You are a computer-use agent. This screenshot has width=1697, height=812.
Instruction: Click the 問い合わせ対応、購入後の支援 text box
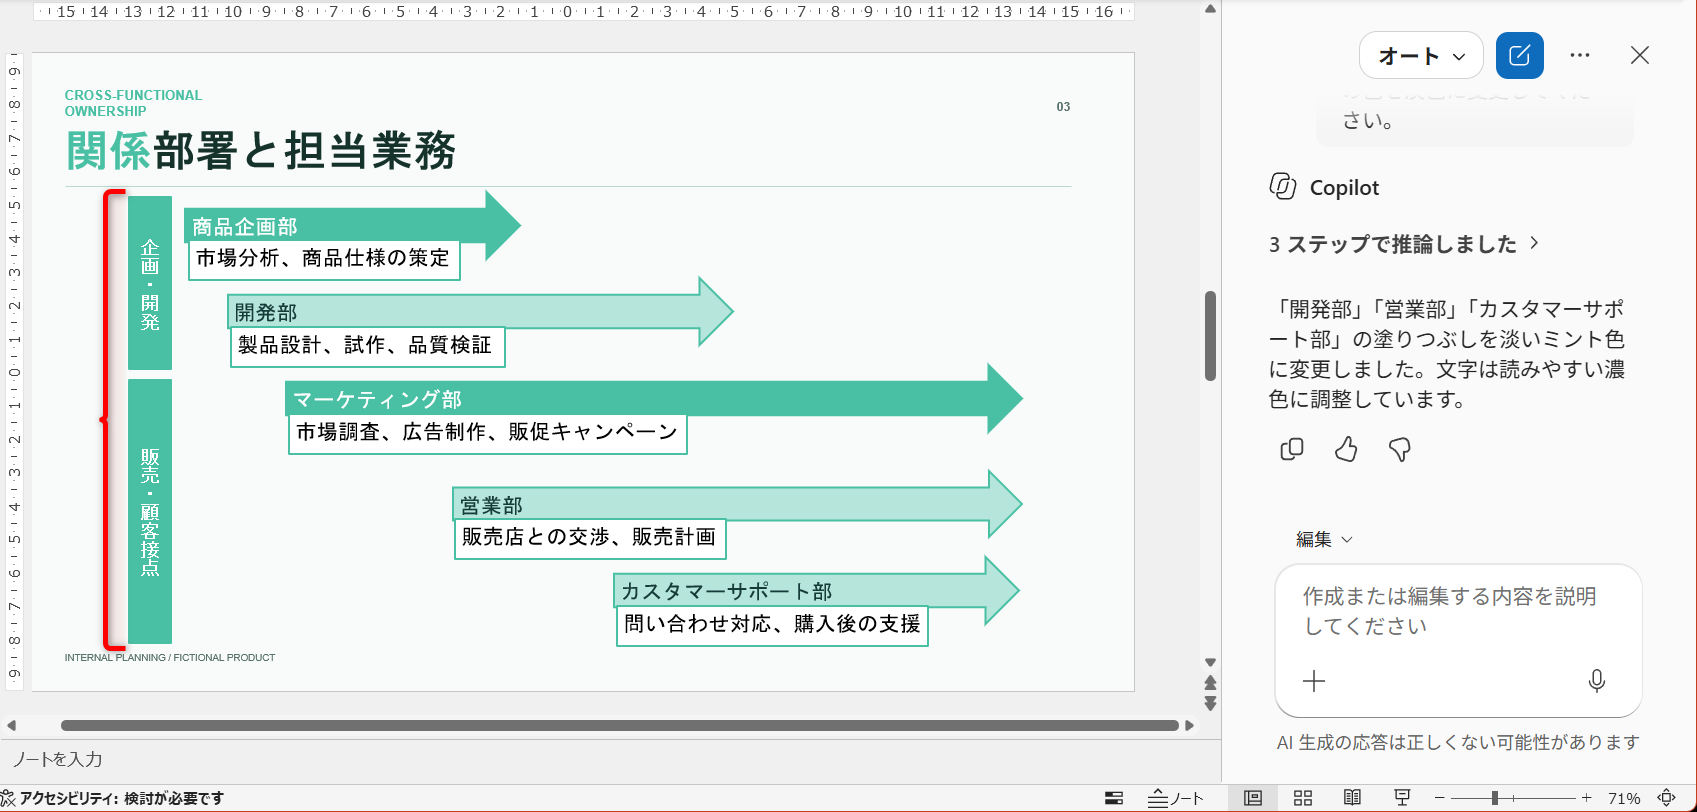point(772,625)
